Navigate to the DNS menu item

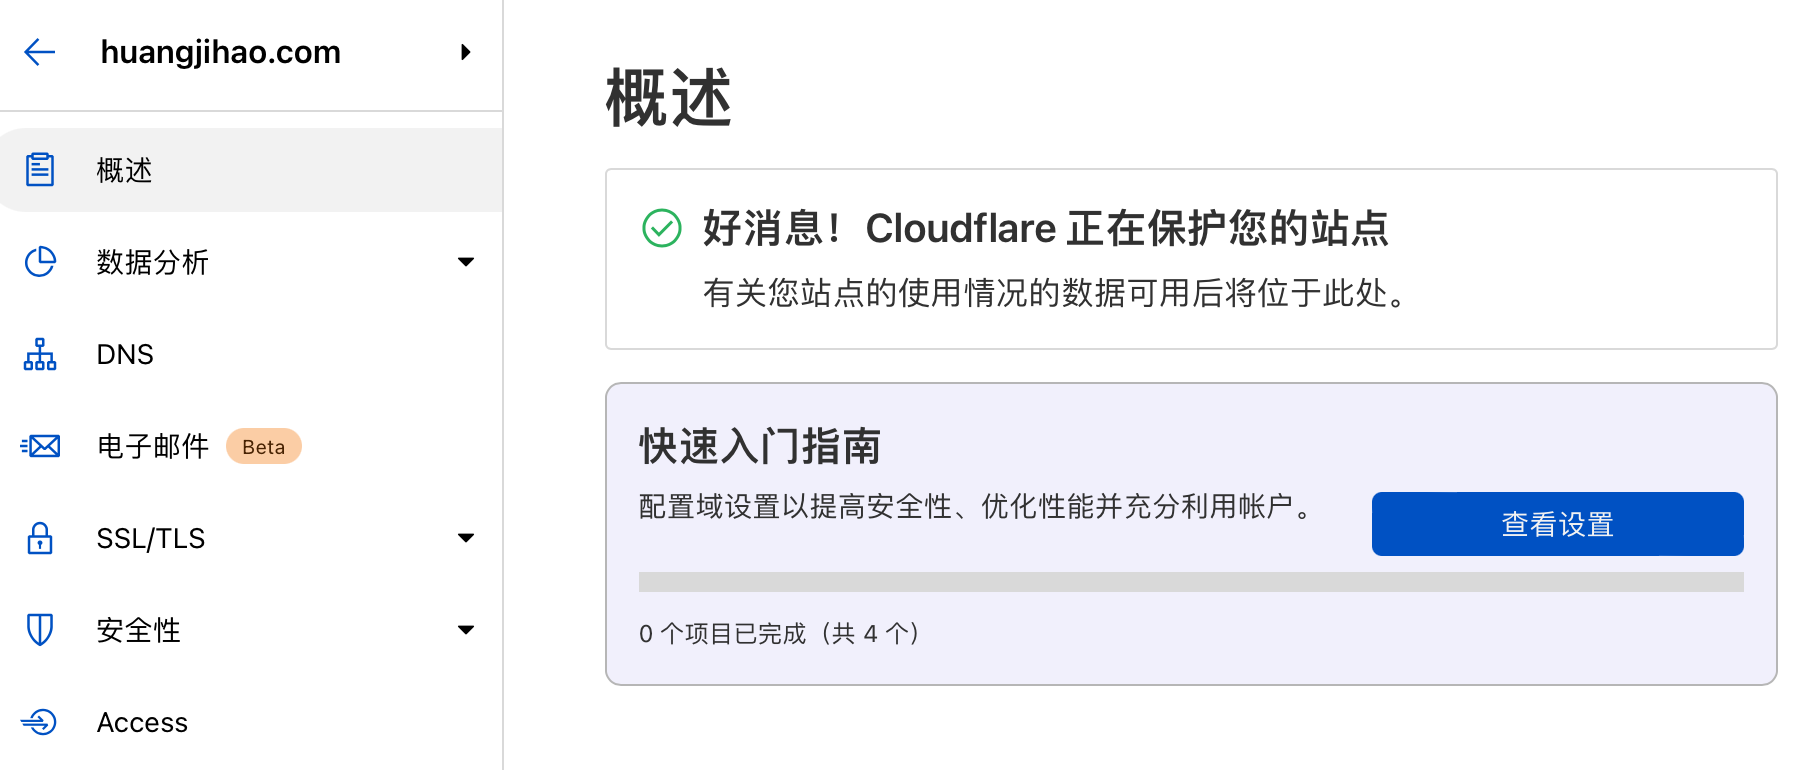(x=125, y=354)
